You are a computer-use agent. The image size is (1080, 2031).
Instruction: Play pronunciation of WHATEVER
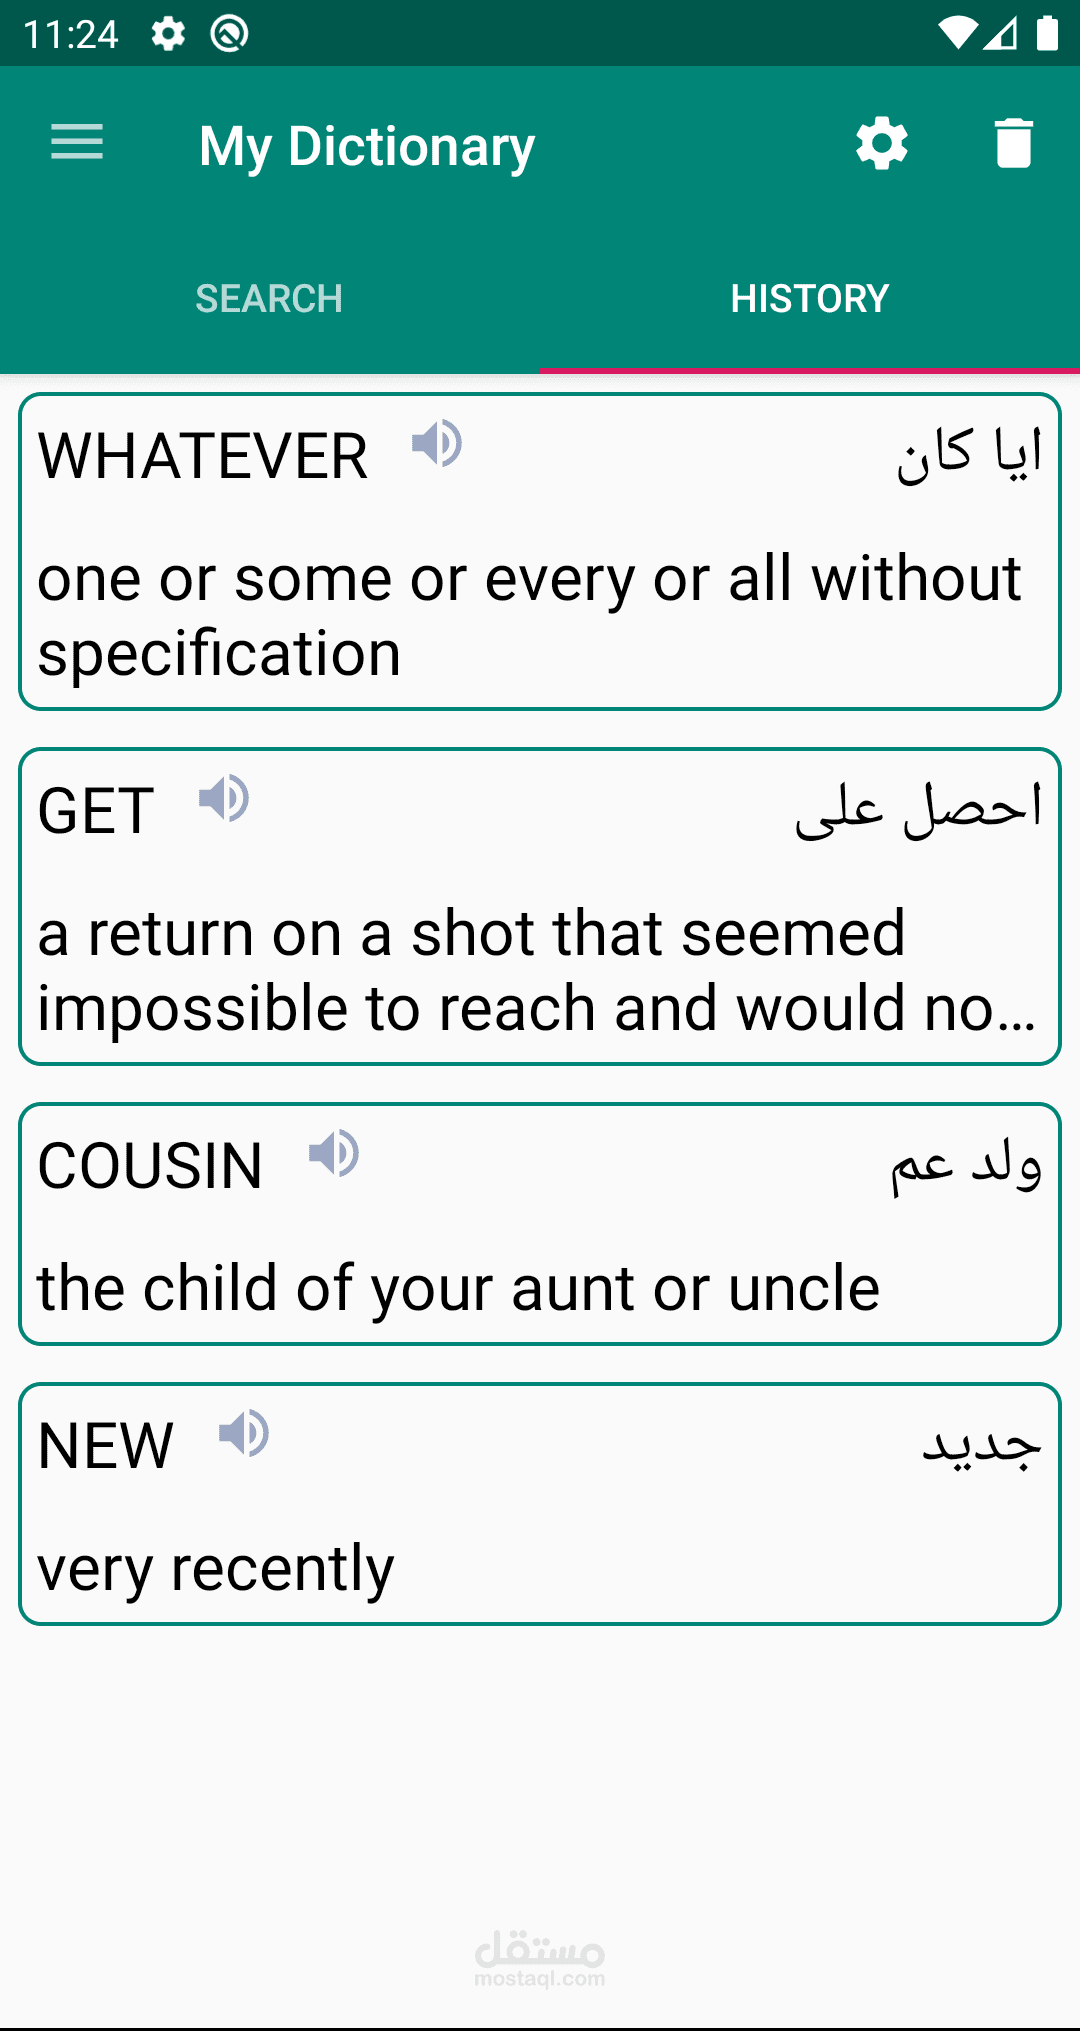coord(437,443)
